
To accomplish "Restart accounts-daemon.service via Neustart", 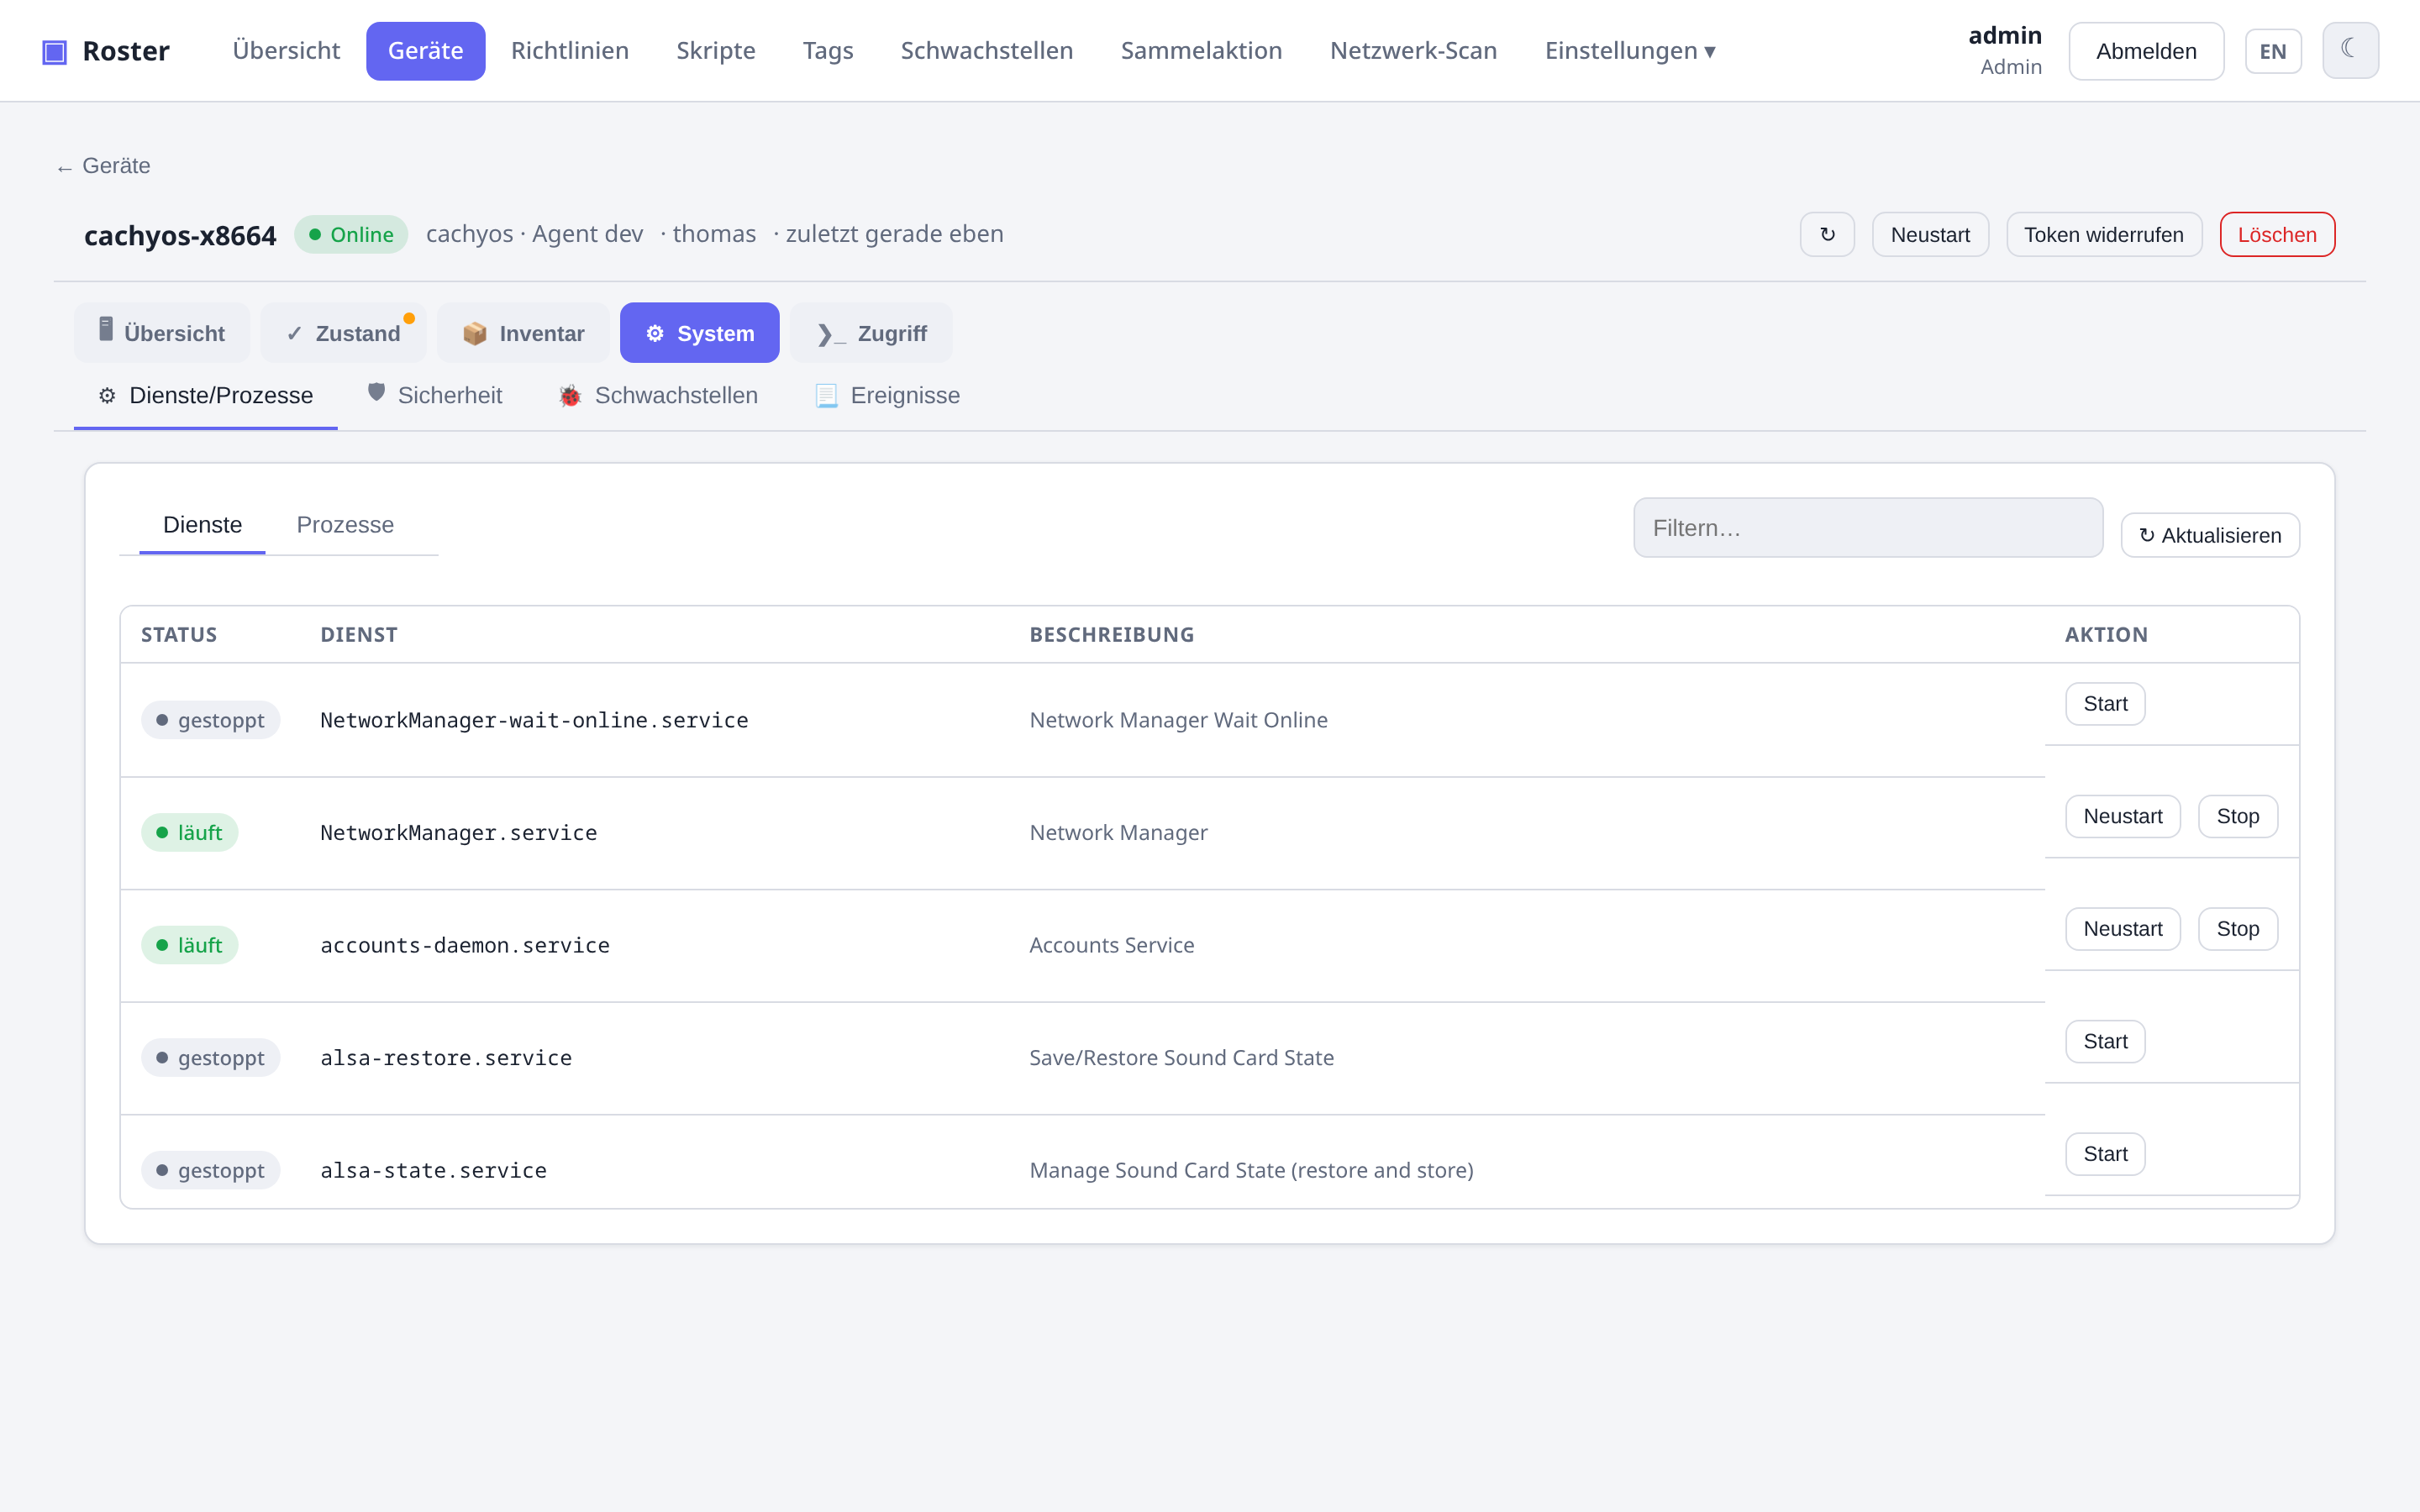I will click(2122, 929).
